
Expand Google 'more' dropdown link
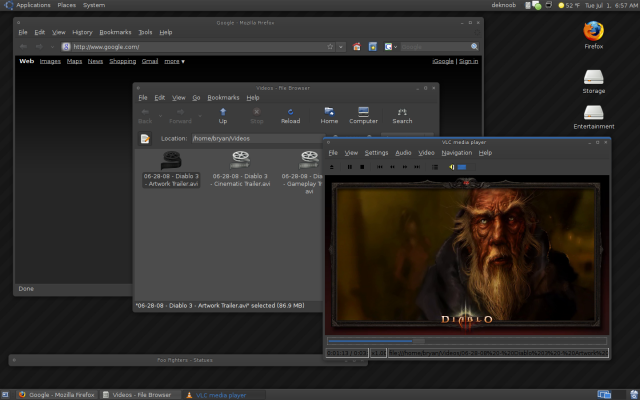[174, 61]
